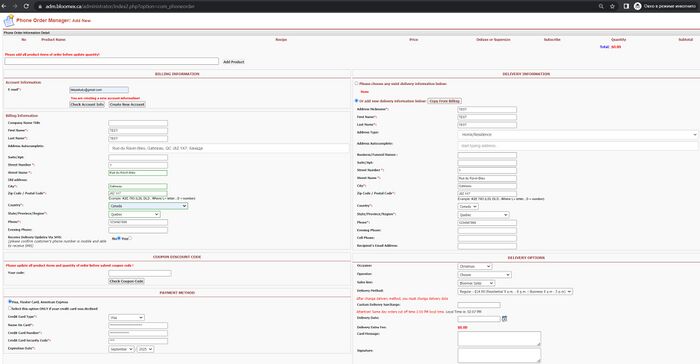The image size is (700, 364).
Task: Click the Create New Account button
Action: coord(127,105)
